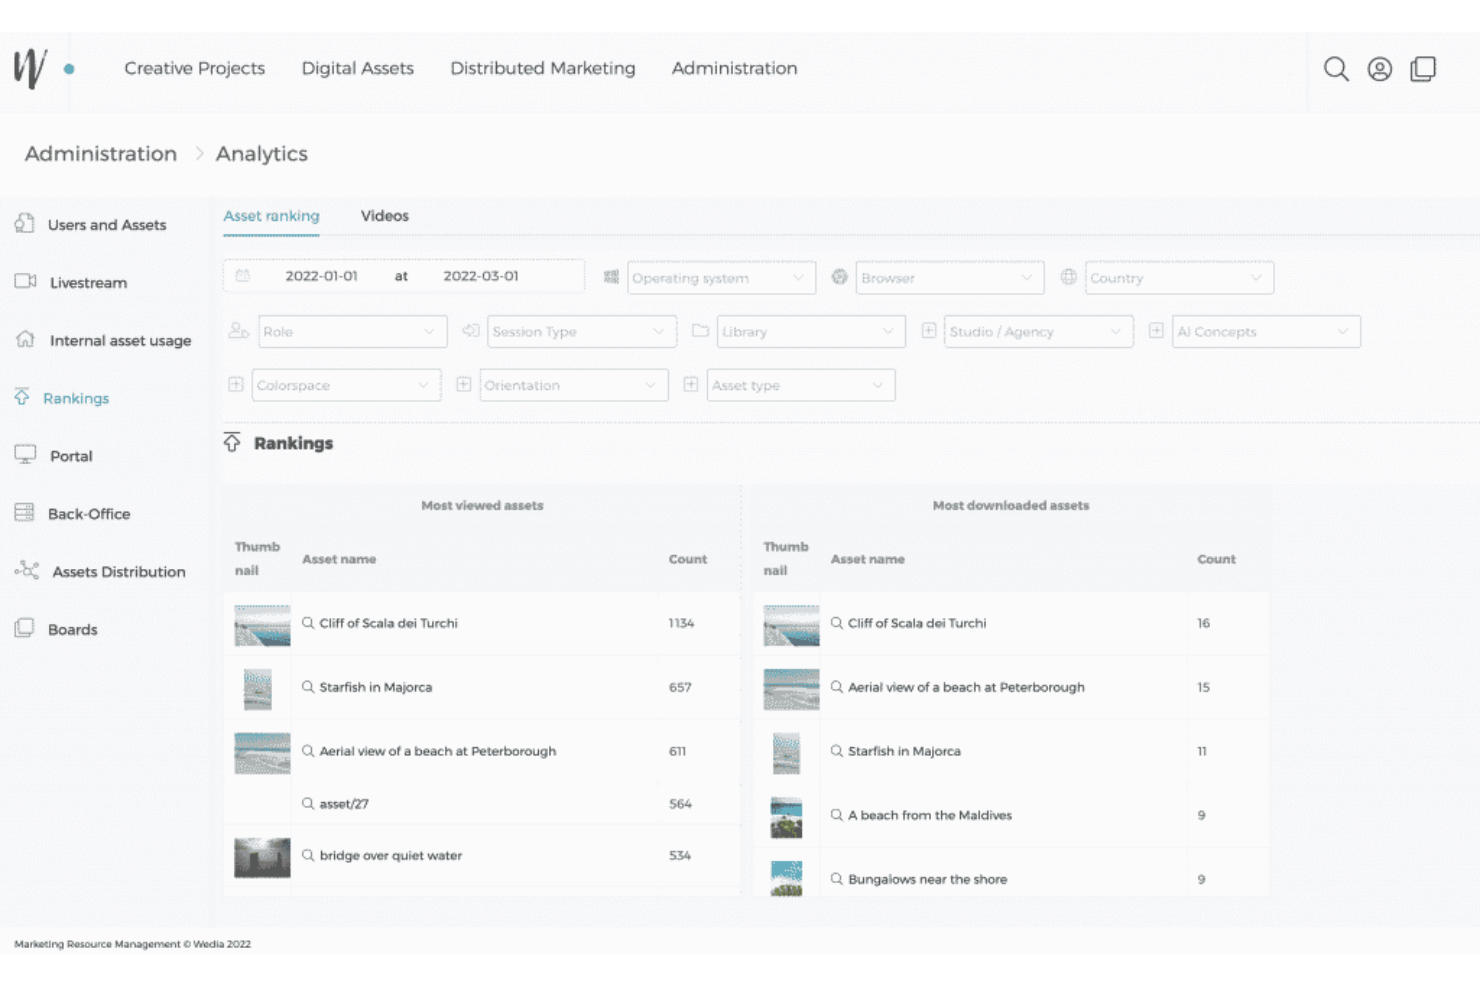Open the search magnifier in header

click(x=1336, y=69)
